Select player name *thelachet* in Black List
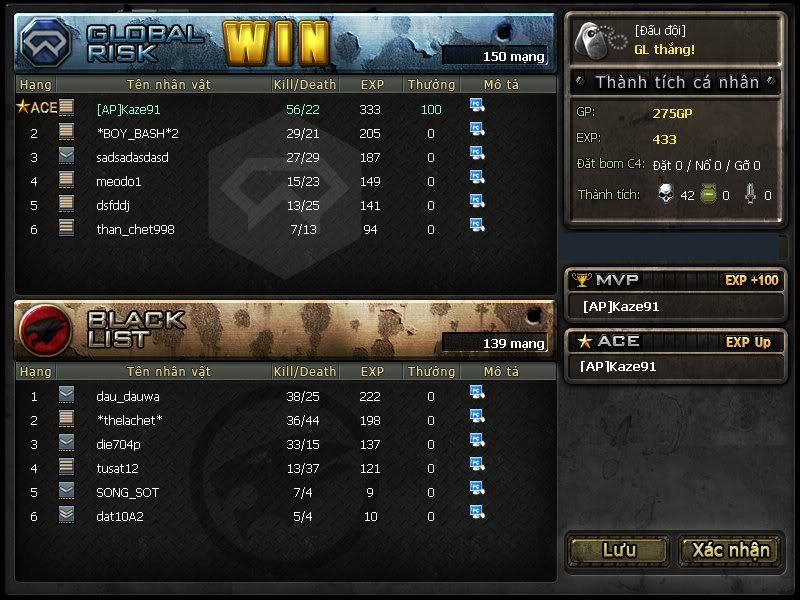 [130, 420]
